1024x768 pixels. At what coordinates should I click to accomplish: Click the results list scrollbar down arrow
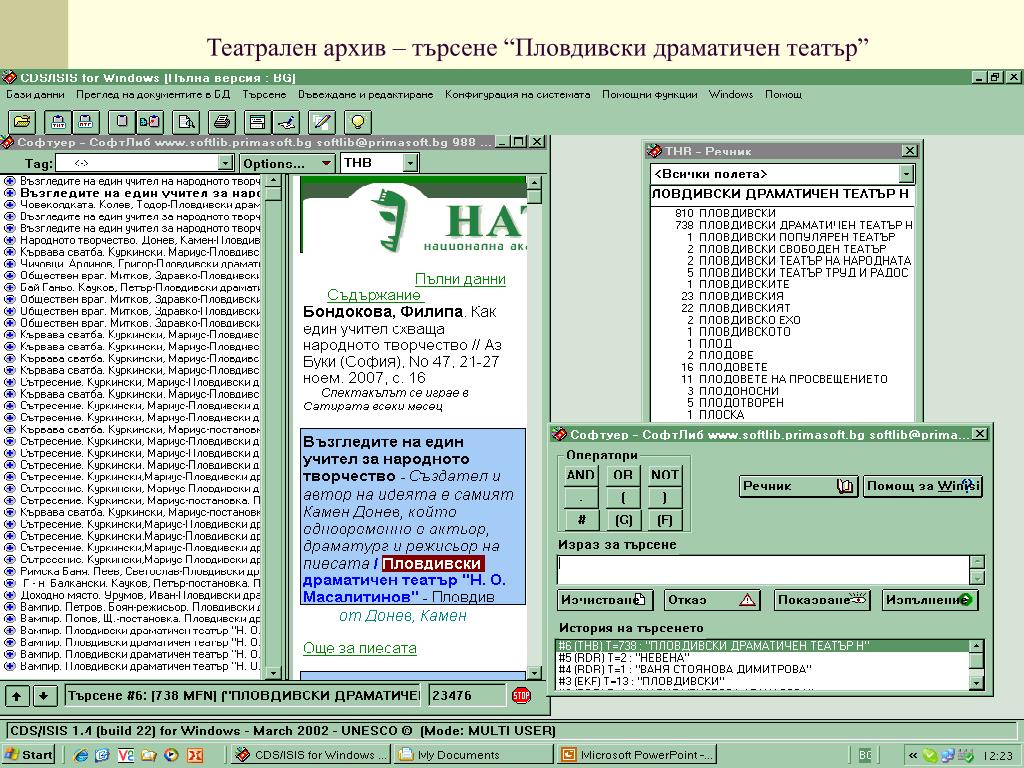274,672
